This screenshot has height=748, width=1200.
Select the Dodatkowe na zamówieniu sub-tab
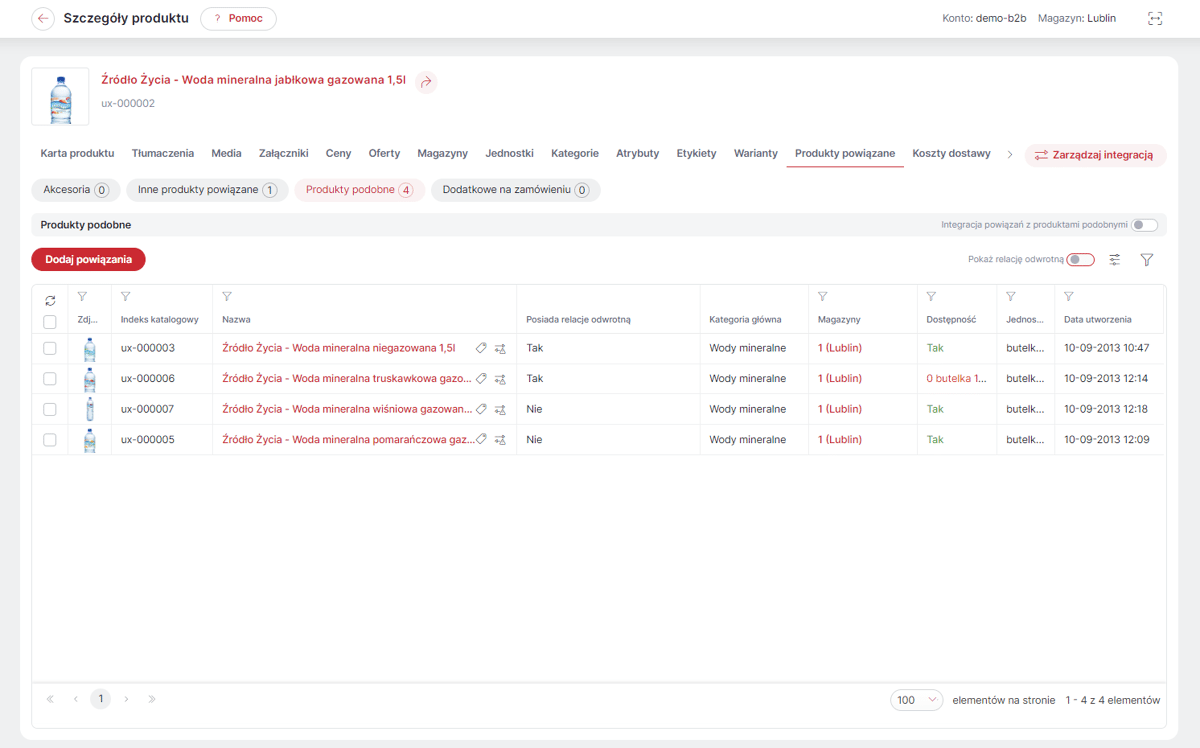coord(515,190)
